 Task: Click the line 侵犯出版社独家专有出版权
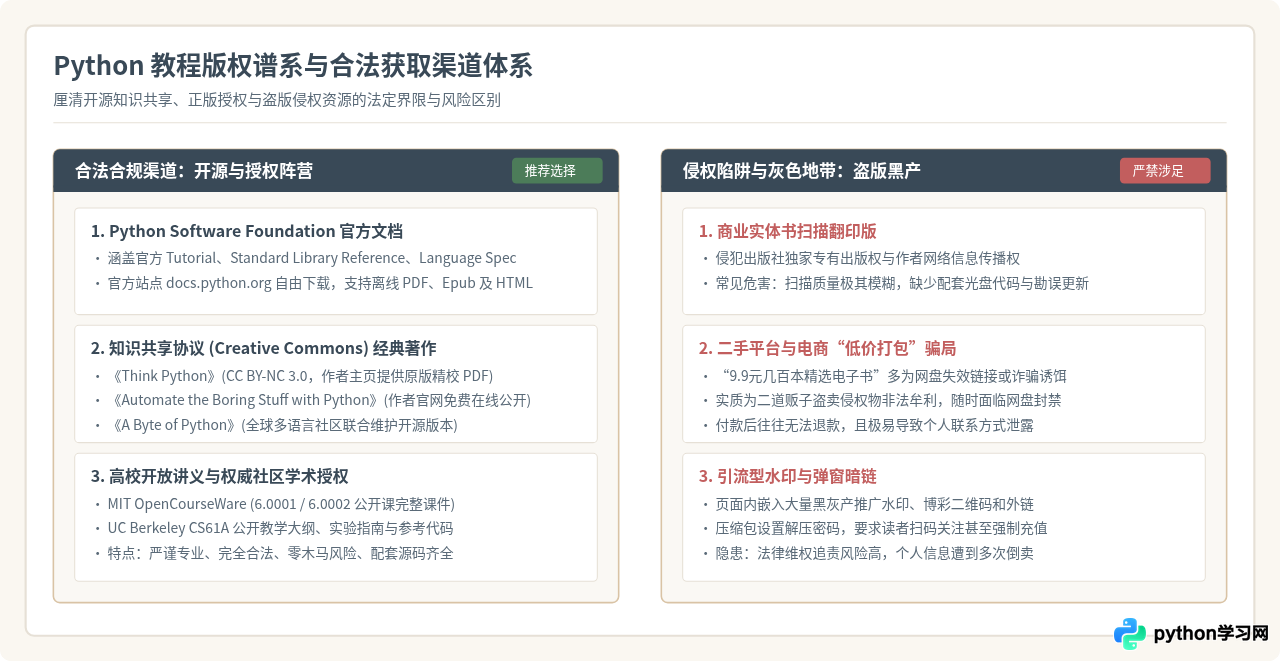point(868,258)
